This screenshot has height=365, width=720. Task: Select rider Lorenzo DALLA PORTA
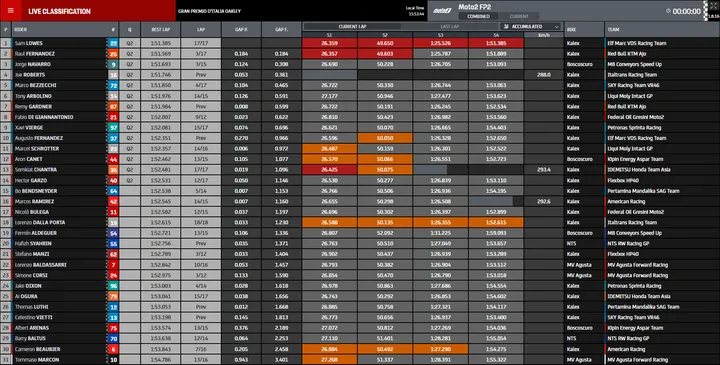tap(40, 223)
